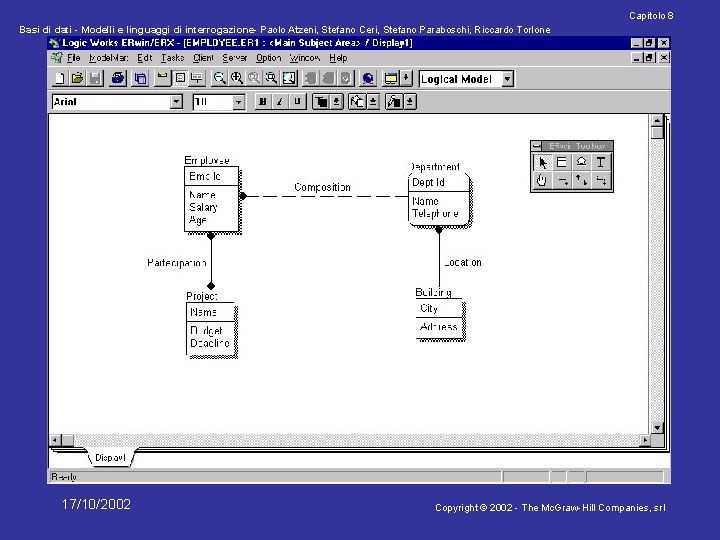Click the second greyed database server icon
Screen dimensions: 720x540
click(328, 79)
